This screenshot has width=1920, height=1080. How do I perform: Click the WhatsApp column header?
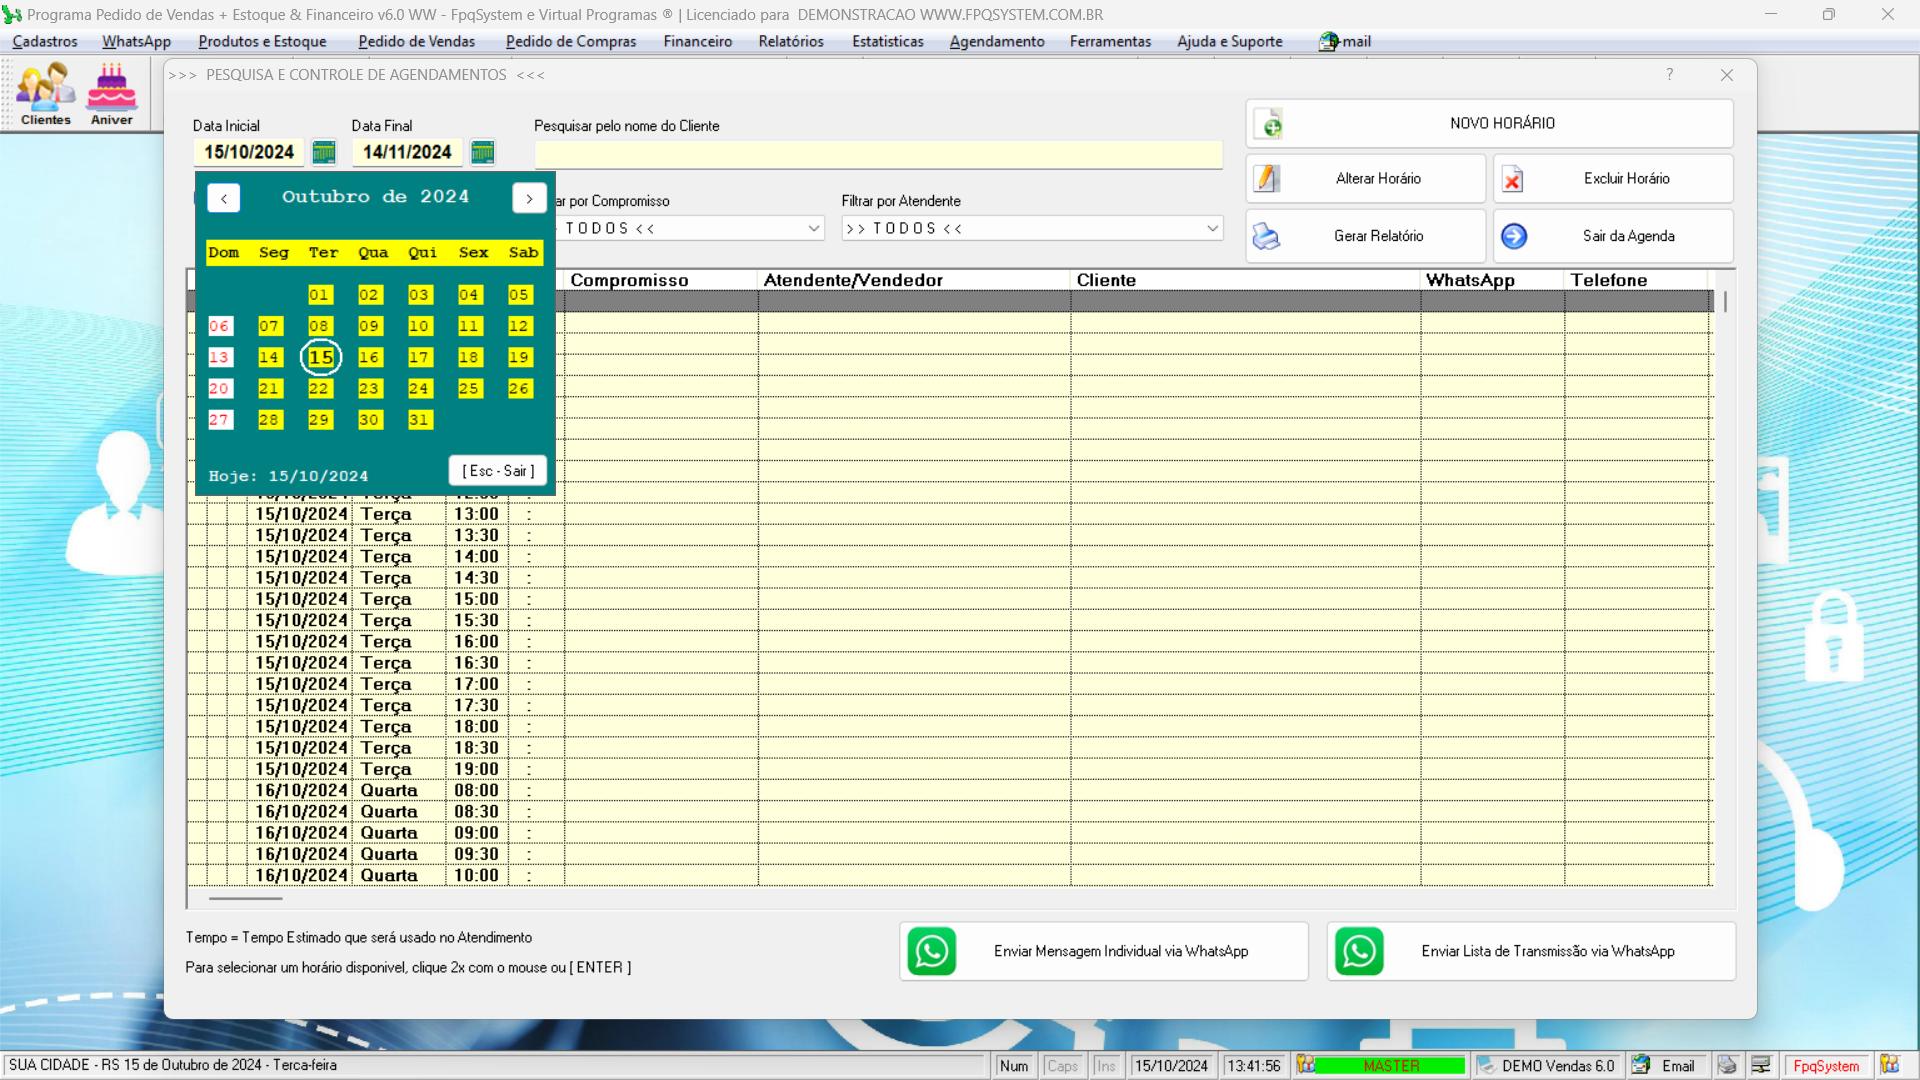(x=1492, y=280)
